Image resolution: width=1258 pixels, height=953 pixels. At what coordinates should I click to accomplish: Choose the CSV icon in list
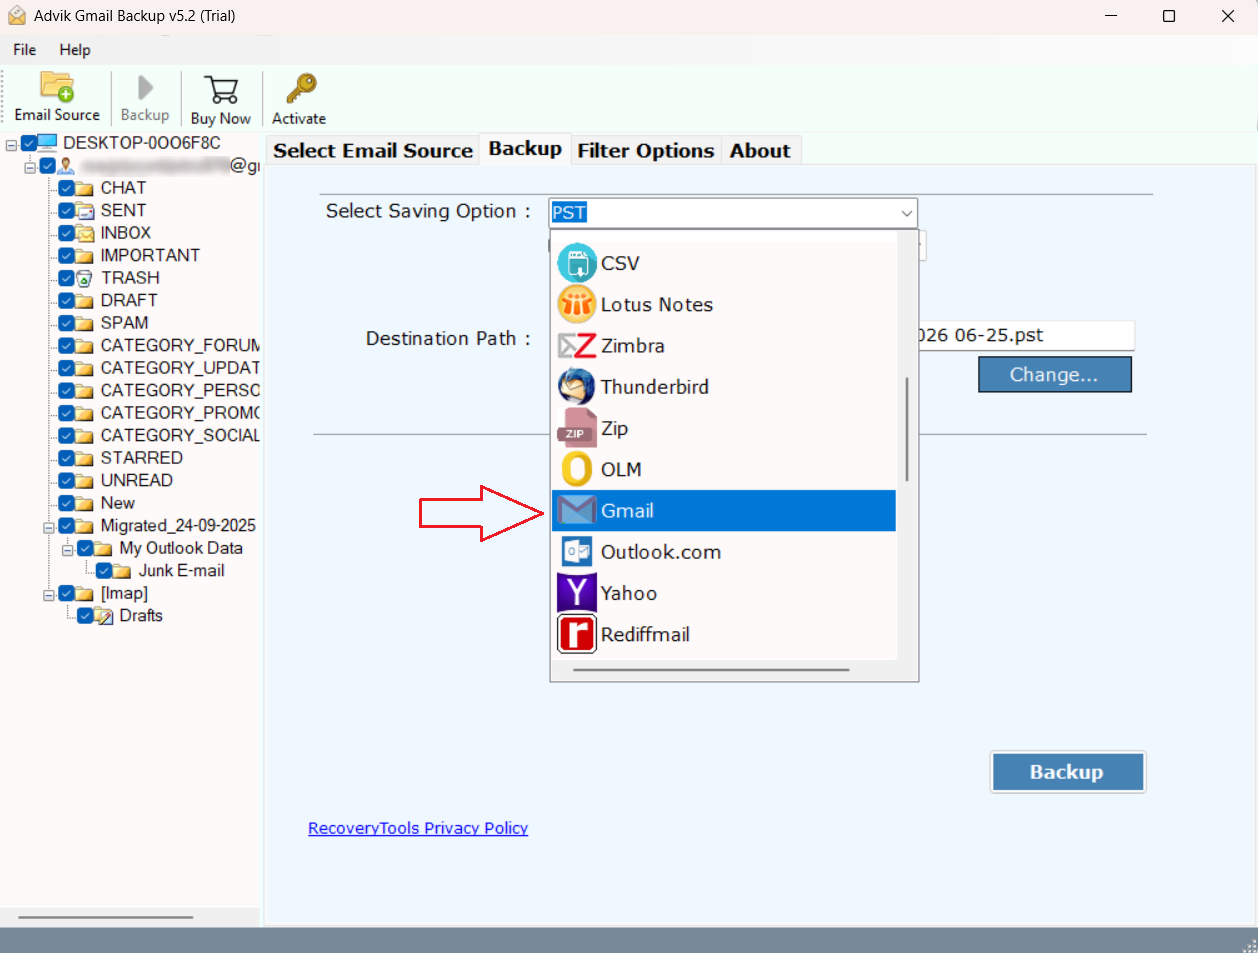pyautogui.click(x=576, y=263)
